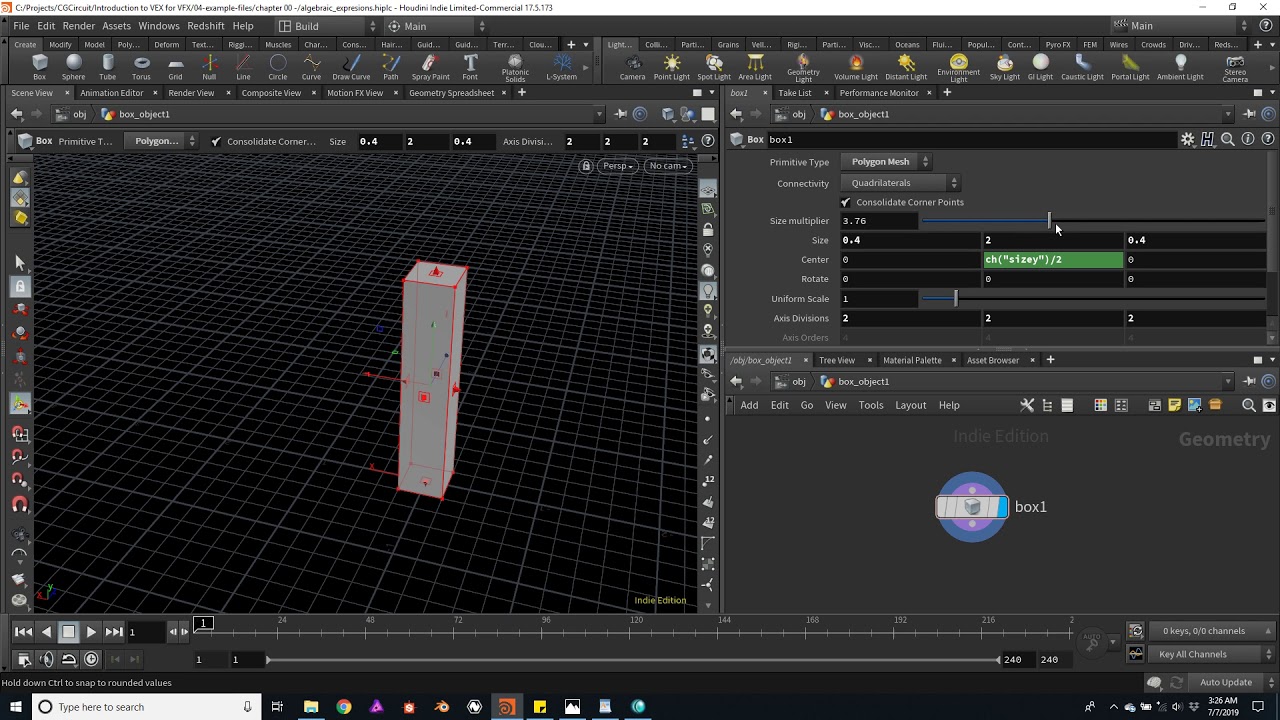Viewport: 1280px width, 720px height.
Task: Open the Render menu
Action: 78,26
